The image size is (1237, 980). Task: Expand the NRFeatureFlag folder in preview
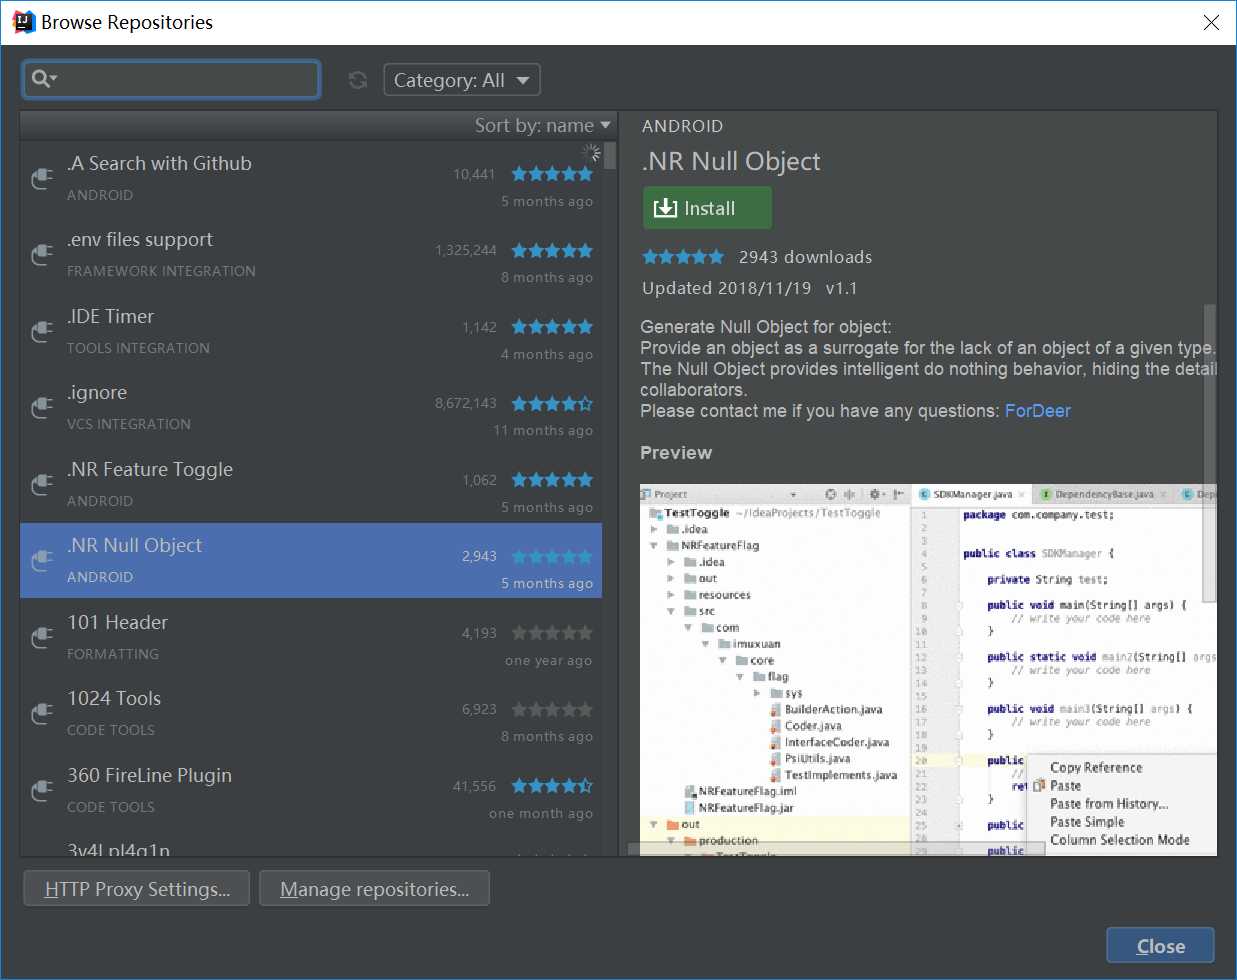[x=654, y=546]
